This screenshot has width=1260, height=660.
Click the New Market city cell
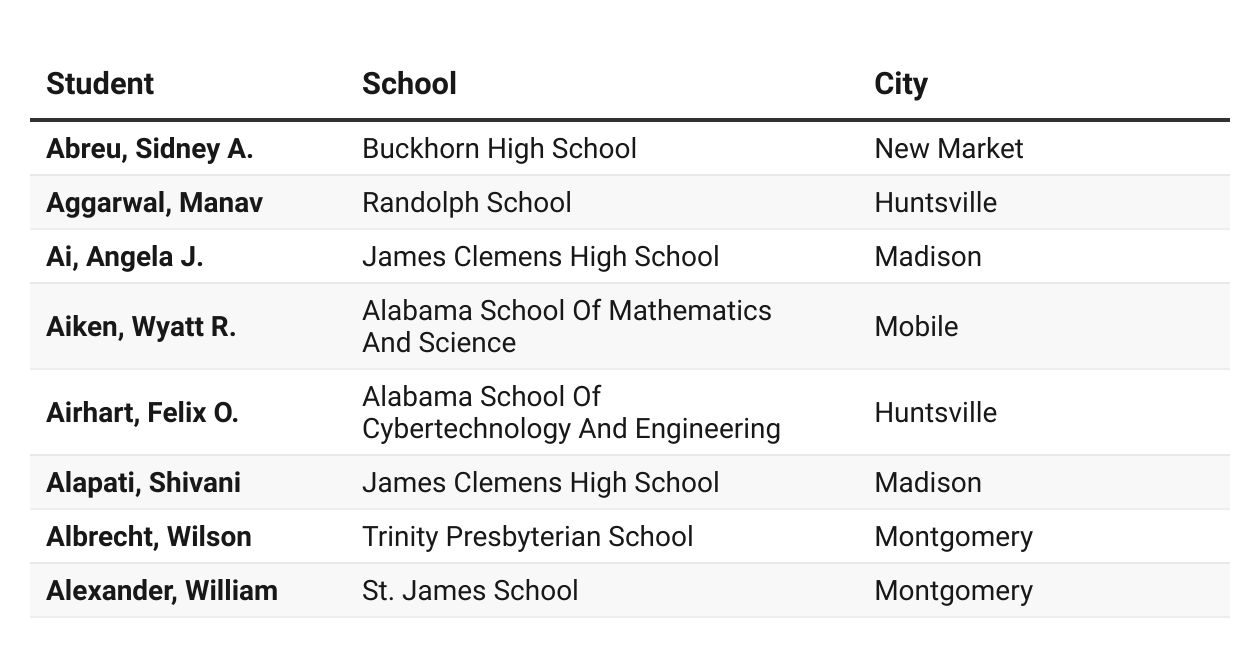tap(949, 149)
